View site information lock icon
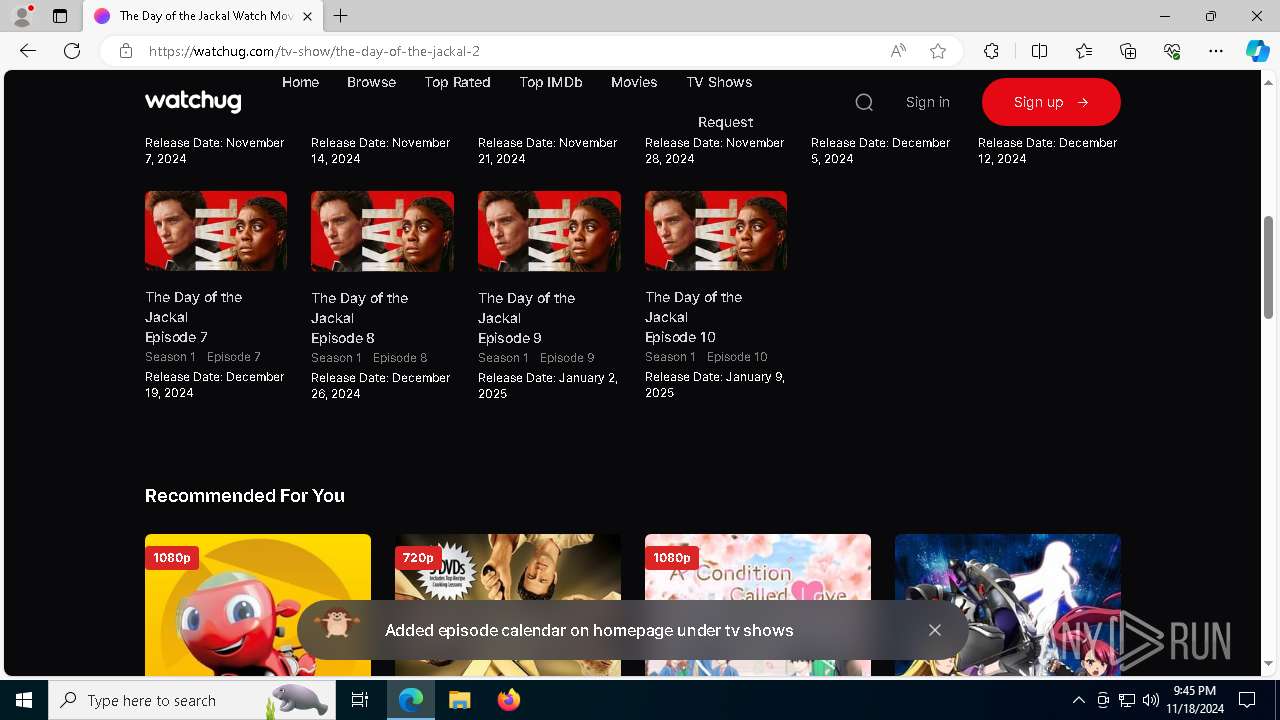Image resolution: width=1280 pixels, height=720 pixels. [126, 51]
